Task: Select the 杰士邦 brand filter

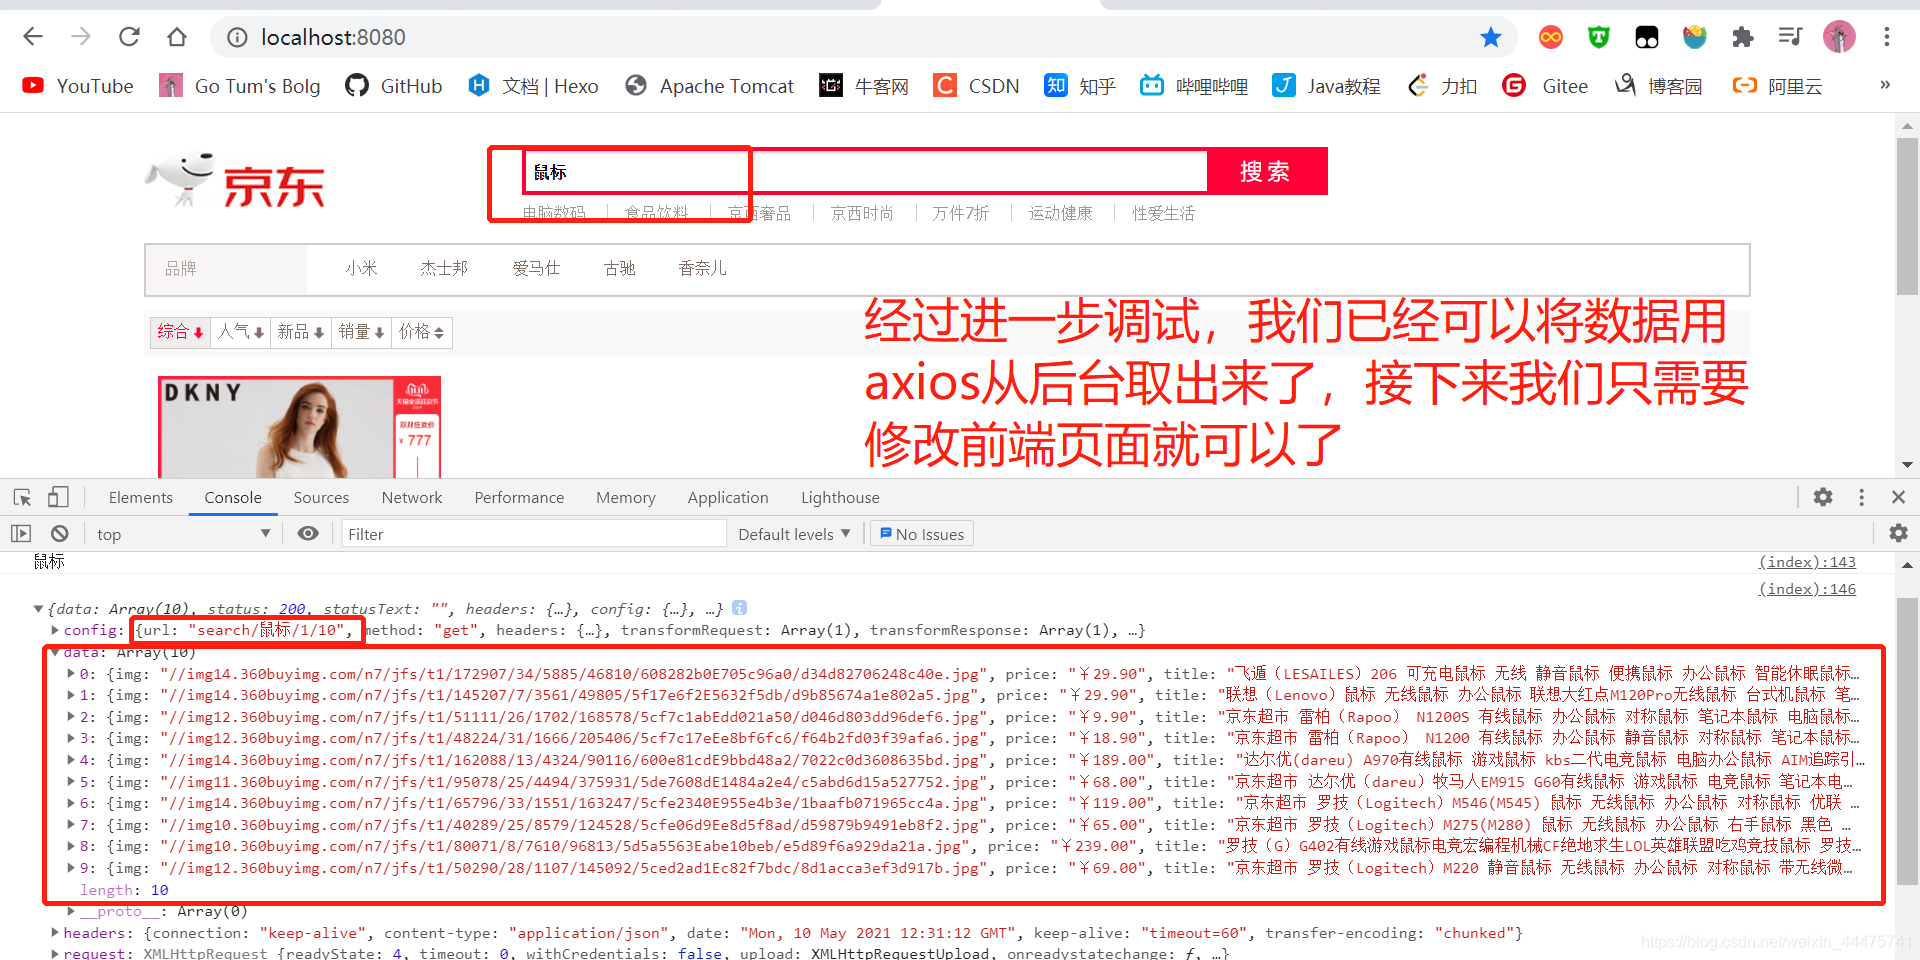Action: [x=444, y=268]
